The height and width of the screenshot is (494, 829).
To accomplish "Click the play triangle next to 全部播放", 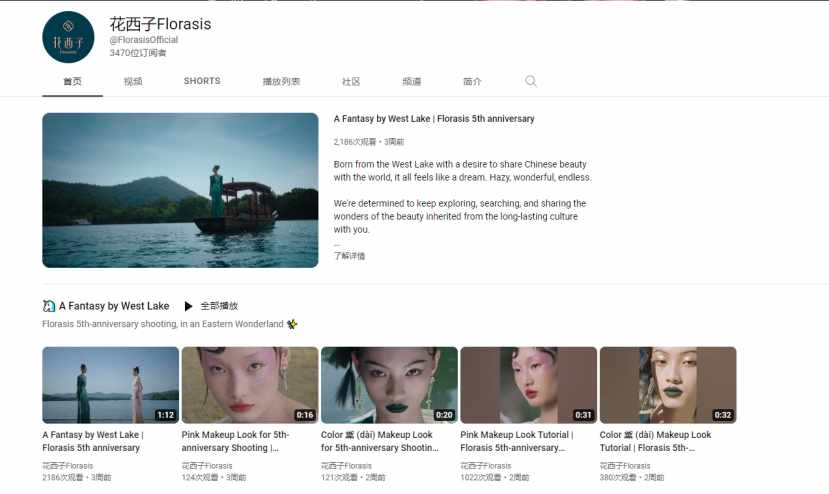I will point(188,306).
